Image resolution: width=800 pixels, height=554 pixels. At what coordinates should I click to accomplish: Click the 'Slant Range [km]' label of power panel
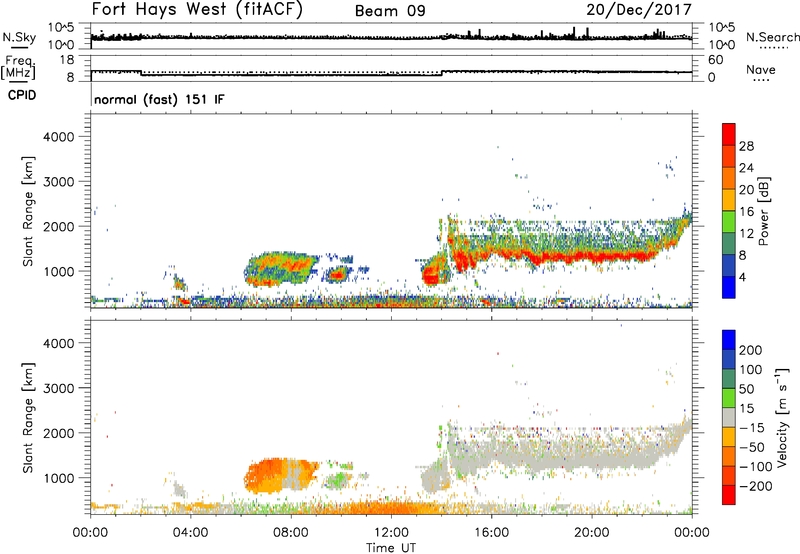pyautogui.click(x=28, y=211)
